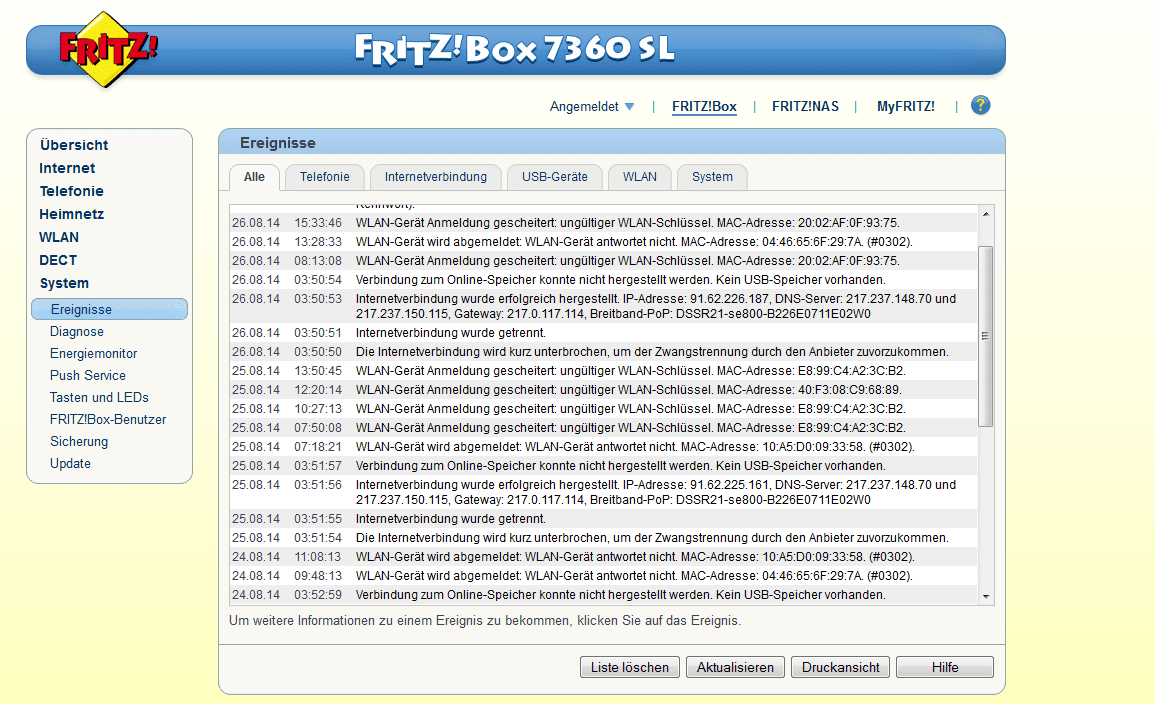This screenshot has height=726, width=1155.
Task: Switch to the USB-Geräte tab
Action: click(555, 177)
